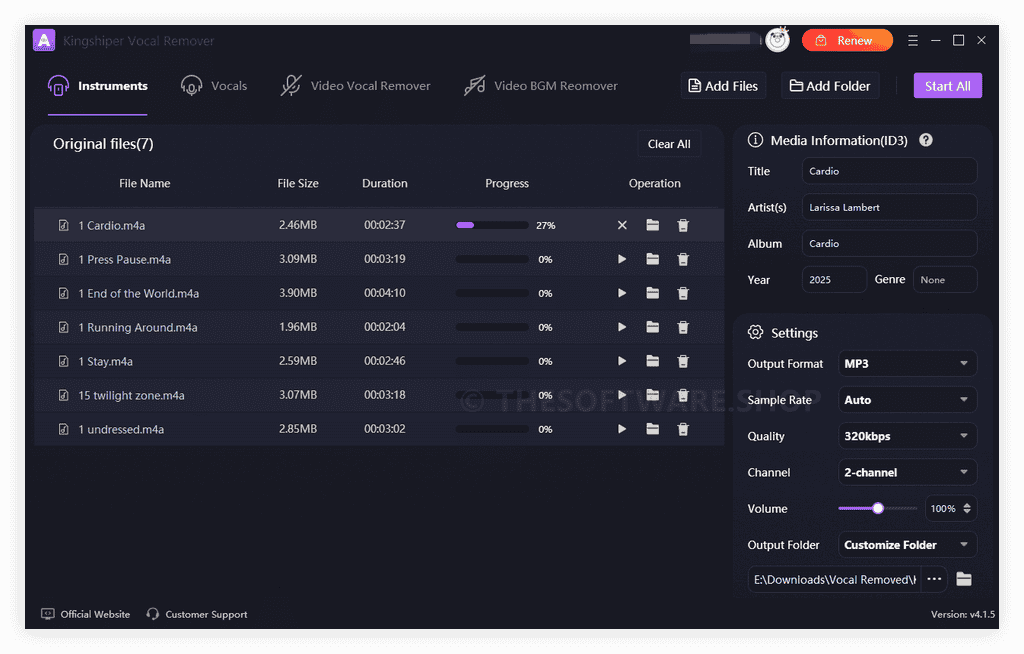Click the Version: v4.1.5 label
1024x654 pixels.
(x=963, y=614)
